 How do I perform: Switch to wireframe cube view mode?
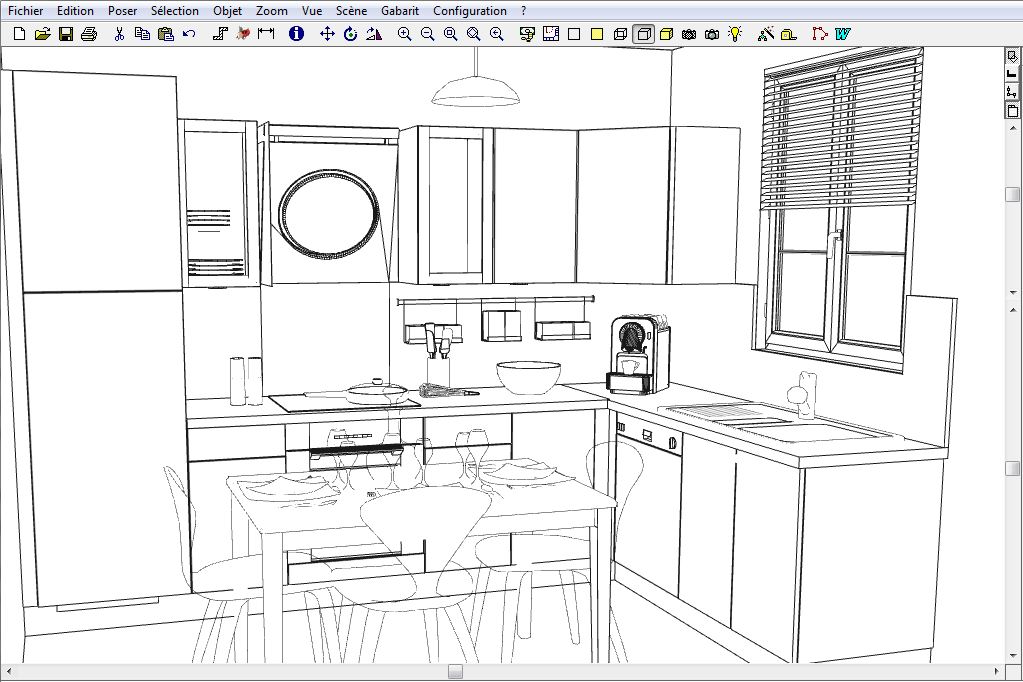click(x=621, y=34)
